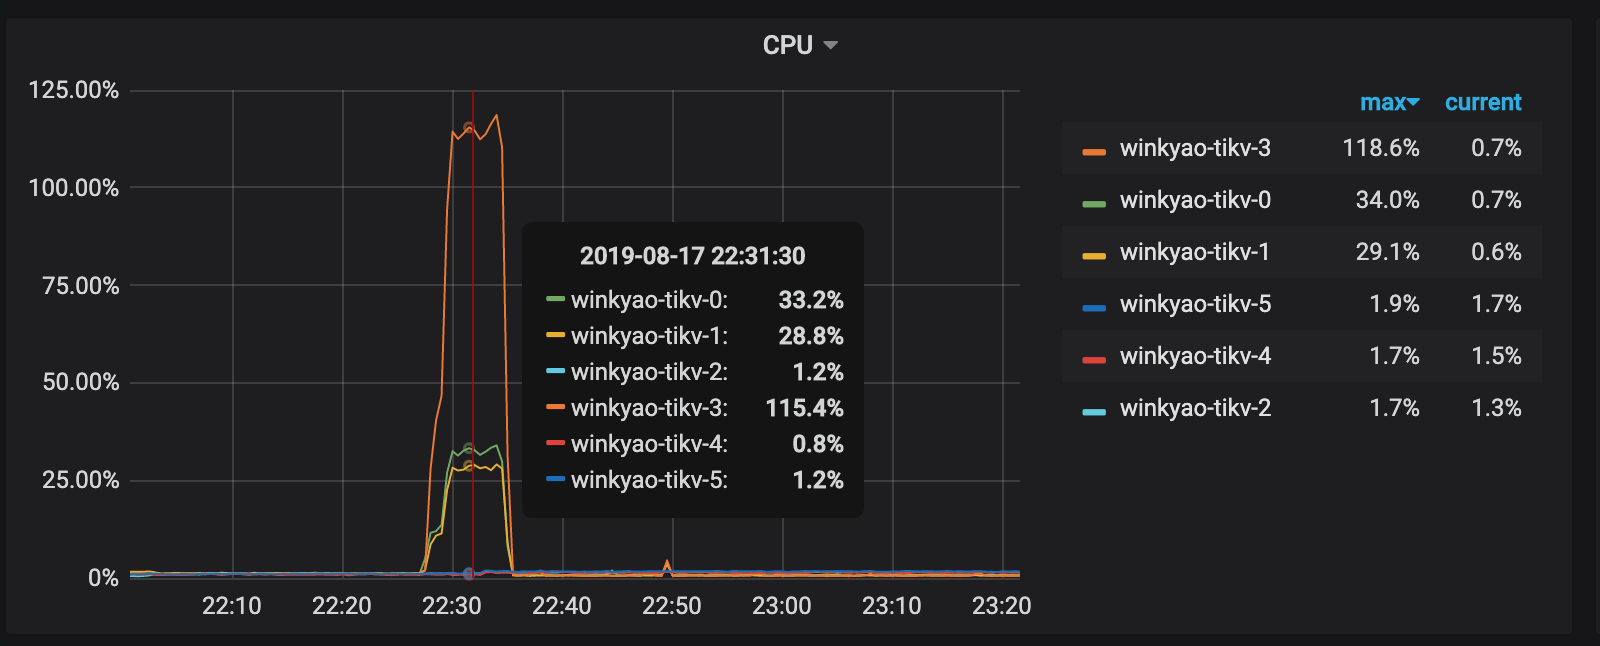Sort legend by the max column header
Screen dimensions: 1600x646
click(1382, 102)
